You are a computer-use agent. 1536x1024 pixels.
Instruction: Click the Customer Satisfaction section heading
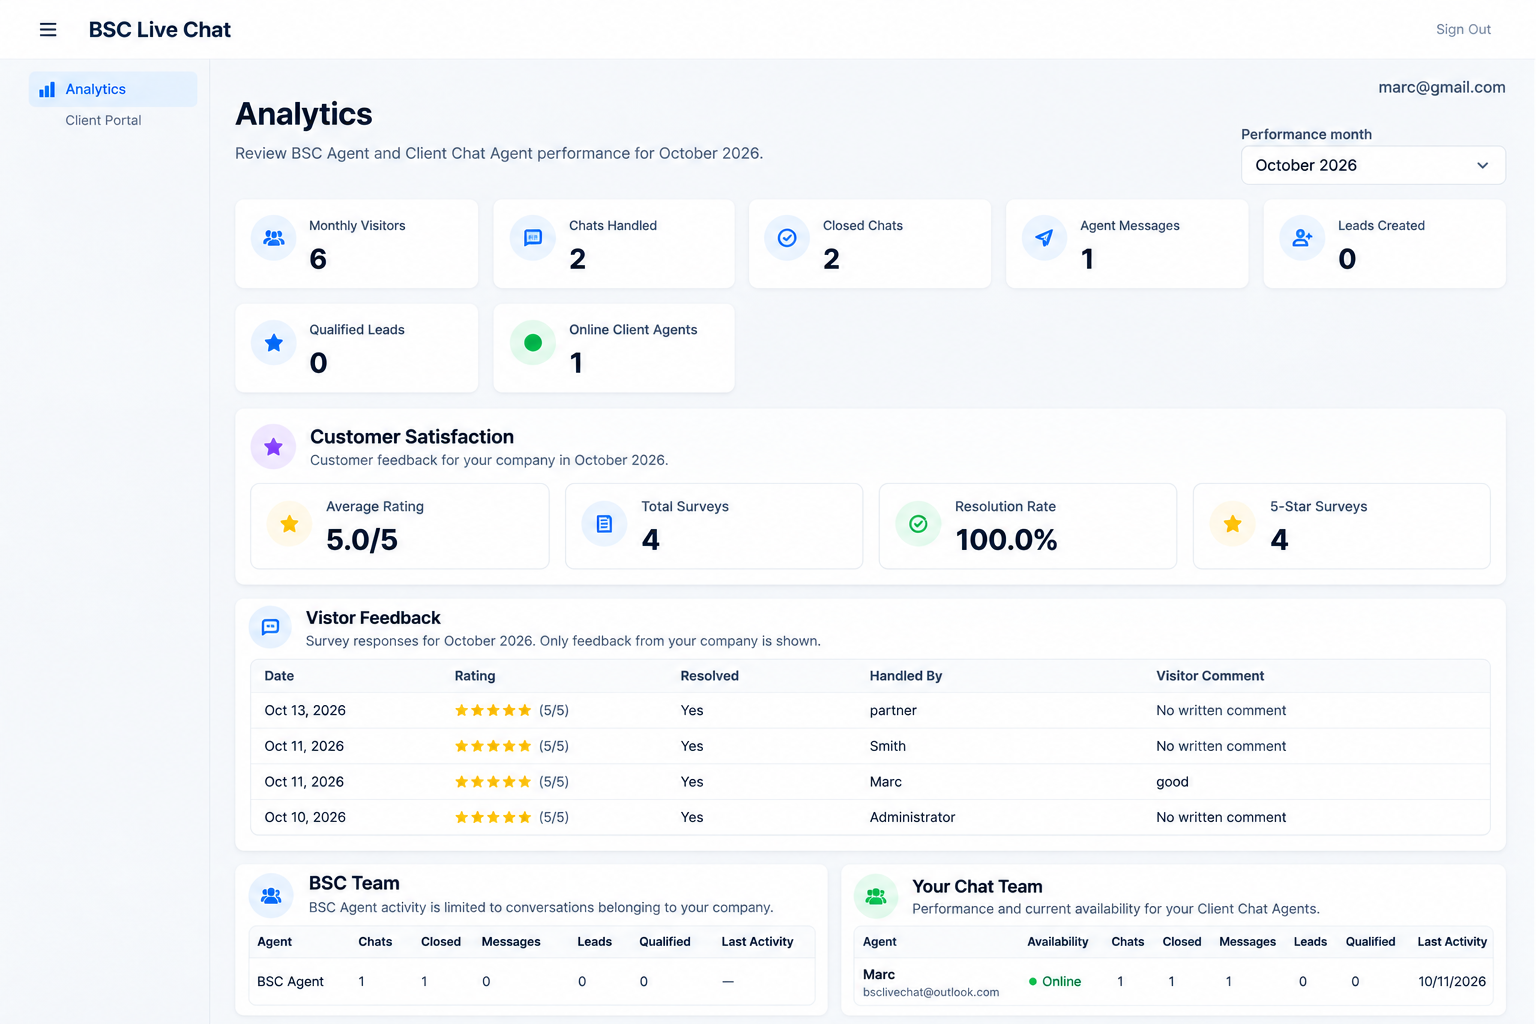[412, 437]
